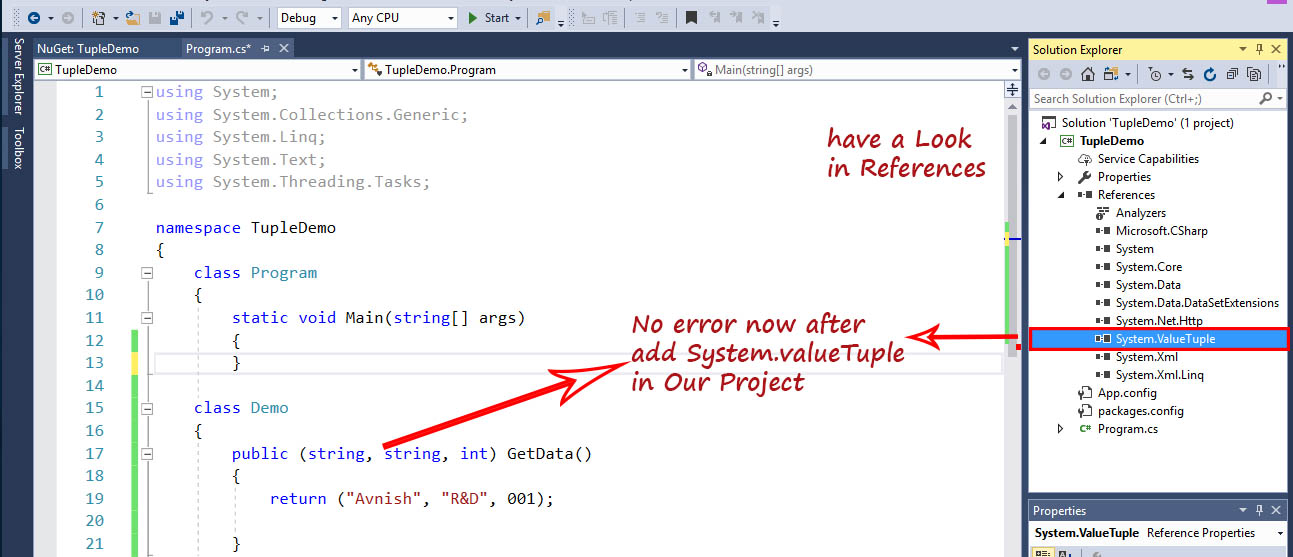
Task: Click the New Project toolbar icon
Action: tap(99, 17)
